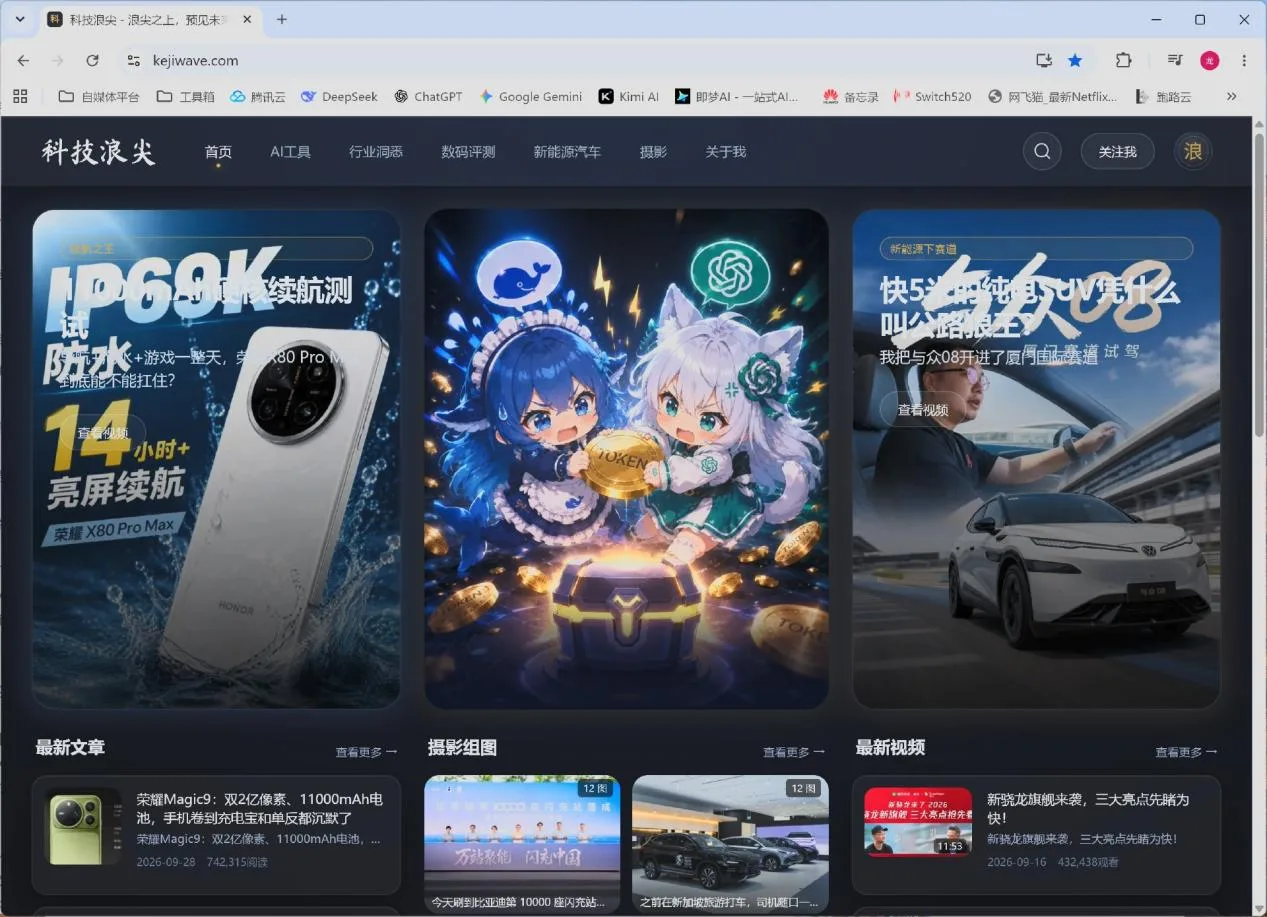1267x917 pixels.
Task: Install app icon in address bar
Action: 1044,61
